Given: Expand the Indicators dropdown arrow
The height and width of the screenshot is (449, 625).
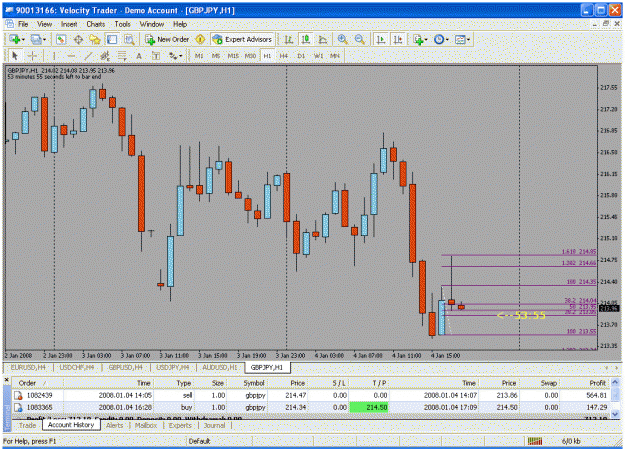Looking at the screenshot, I should tap(426, 39).
